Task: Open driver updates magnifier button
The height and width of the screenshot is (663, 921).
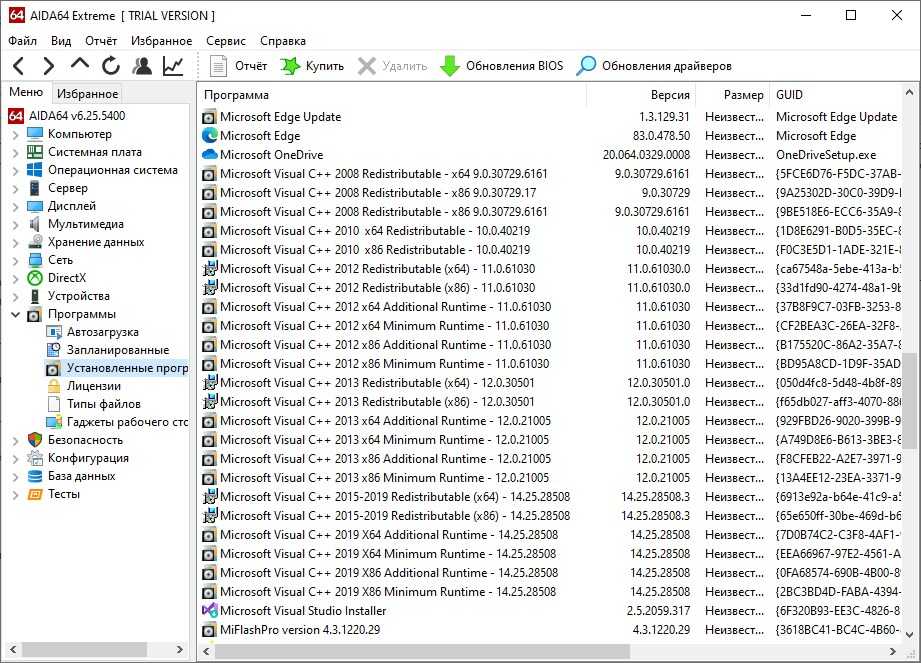Action: tap(654, 66)
